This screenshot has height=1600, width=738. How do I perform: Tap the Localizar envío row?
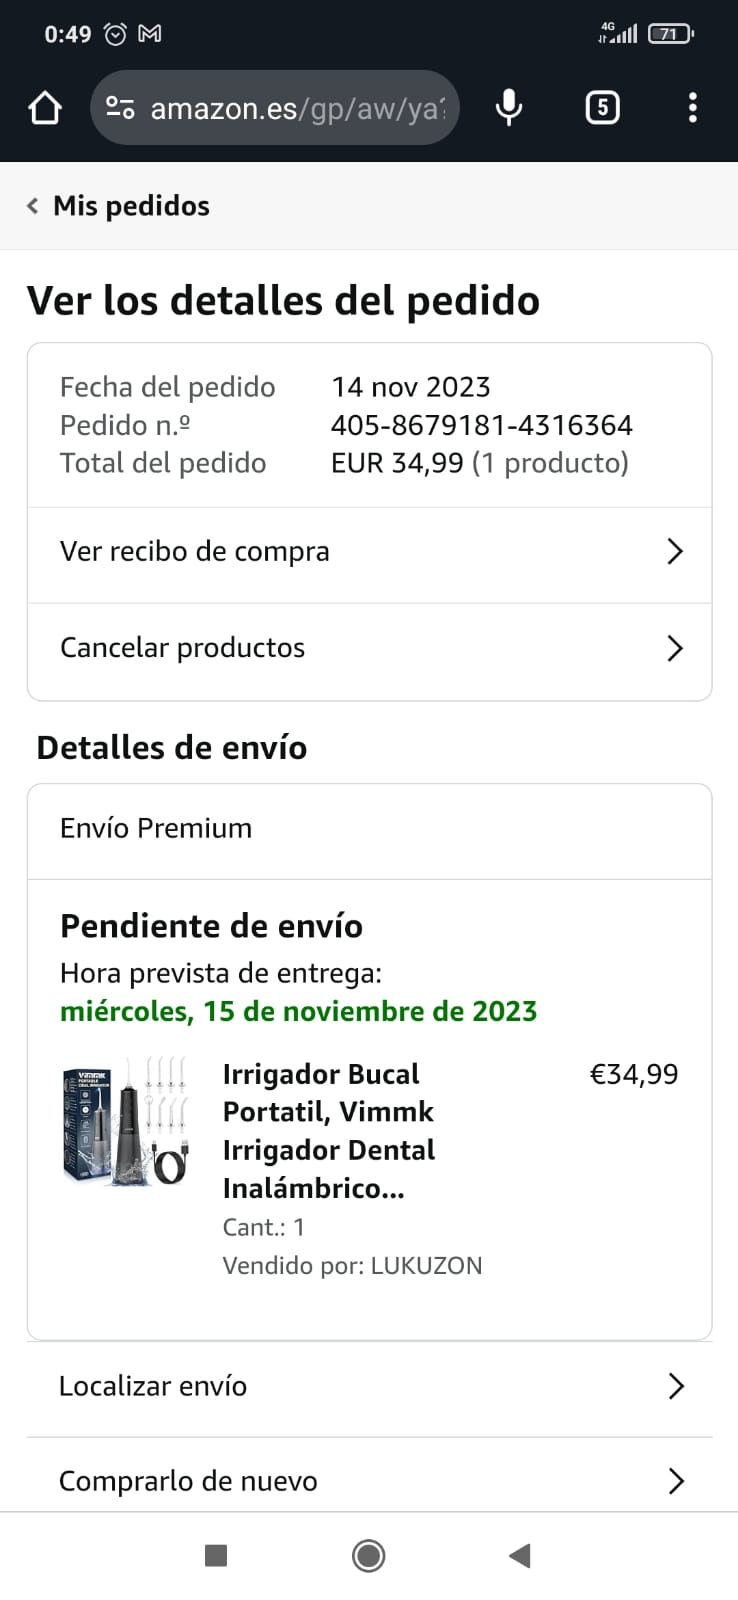click(x=369, y=1387)
